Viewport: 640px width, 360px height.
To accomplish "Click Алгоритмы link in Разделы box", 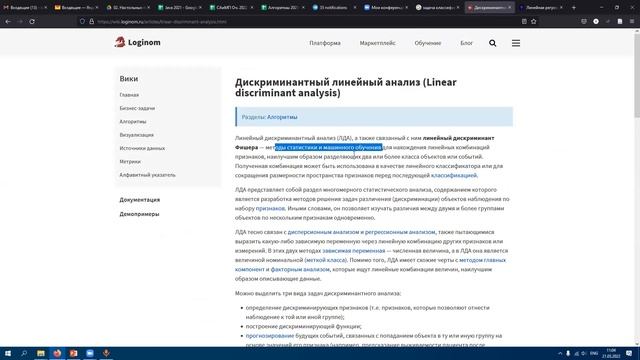I will (x=282, y=117).
